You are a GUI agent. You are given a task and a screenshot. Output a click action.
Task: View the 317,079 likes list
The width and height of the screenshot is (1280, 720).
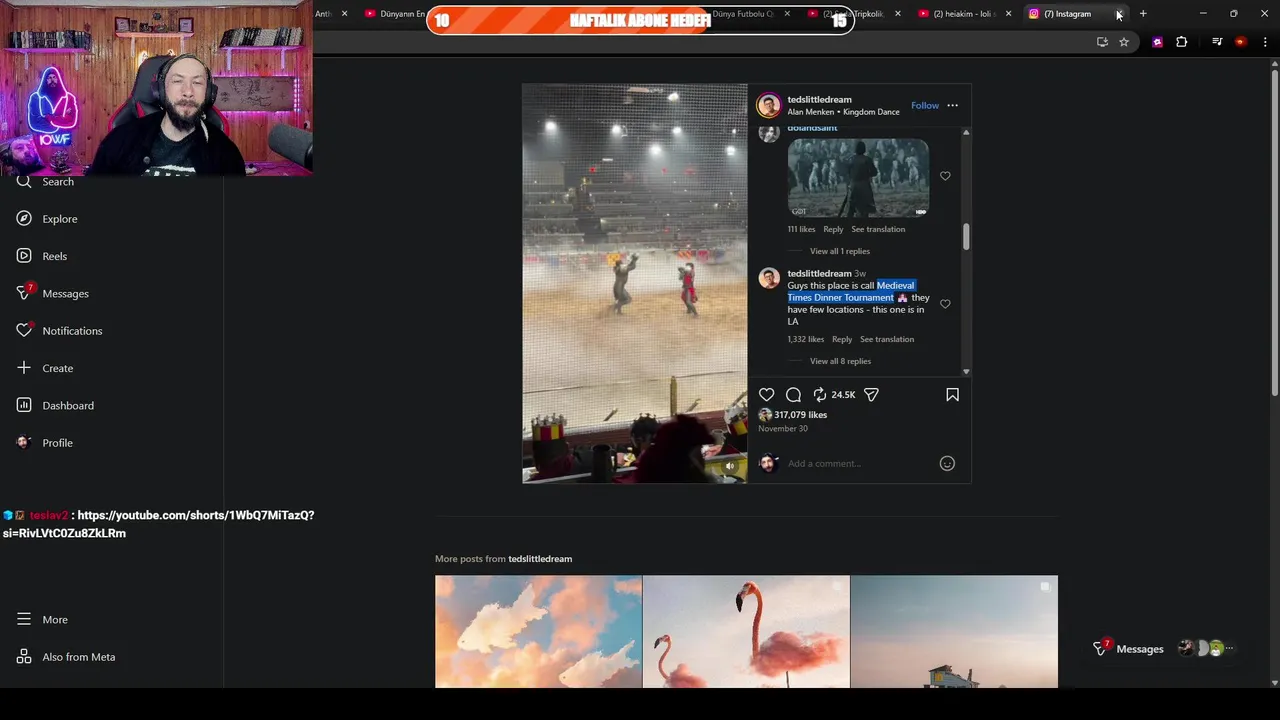pyautogui.click(x=800, y=415)
